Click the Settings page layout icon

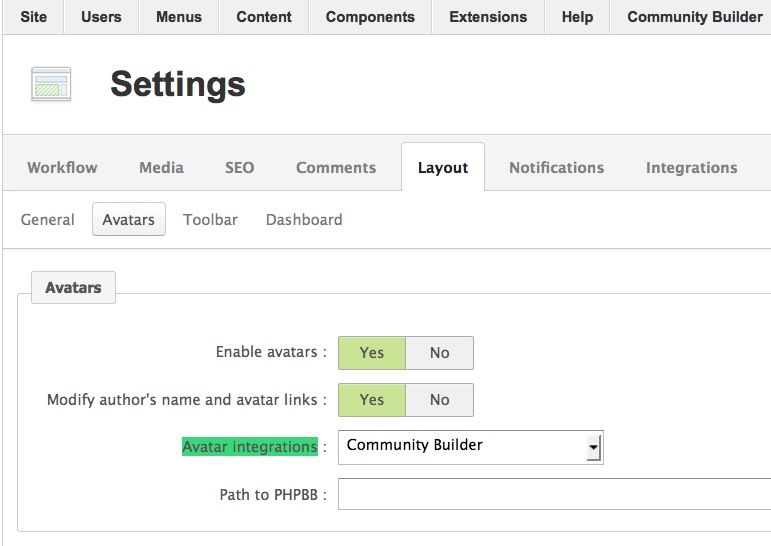tap(51, 84)
